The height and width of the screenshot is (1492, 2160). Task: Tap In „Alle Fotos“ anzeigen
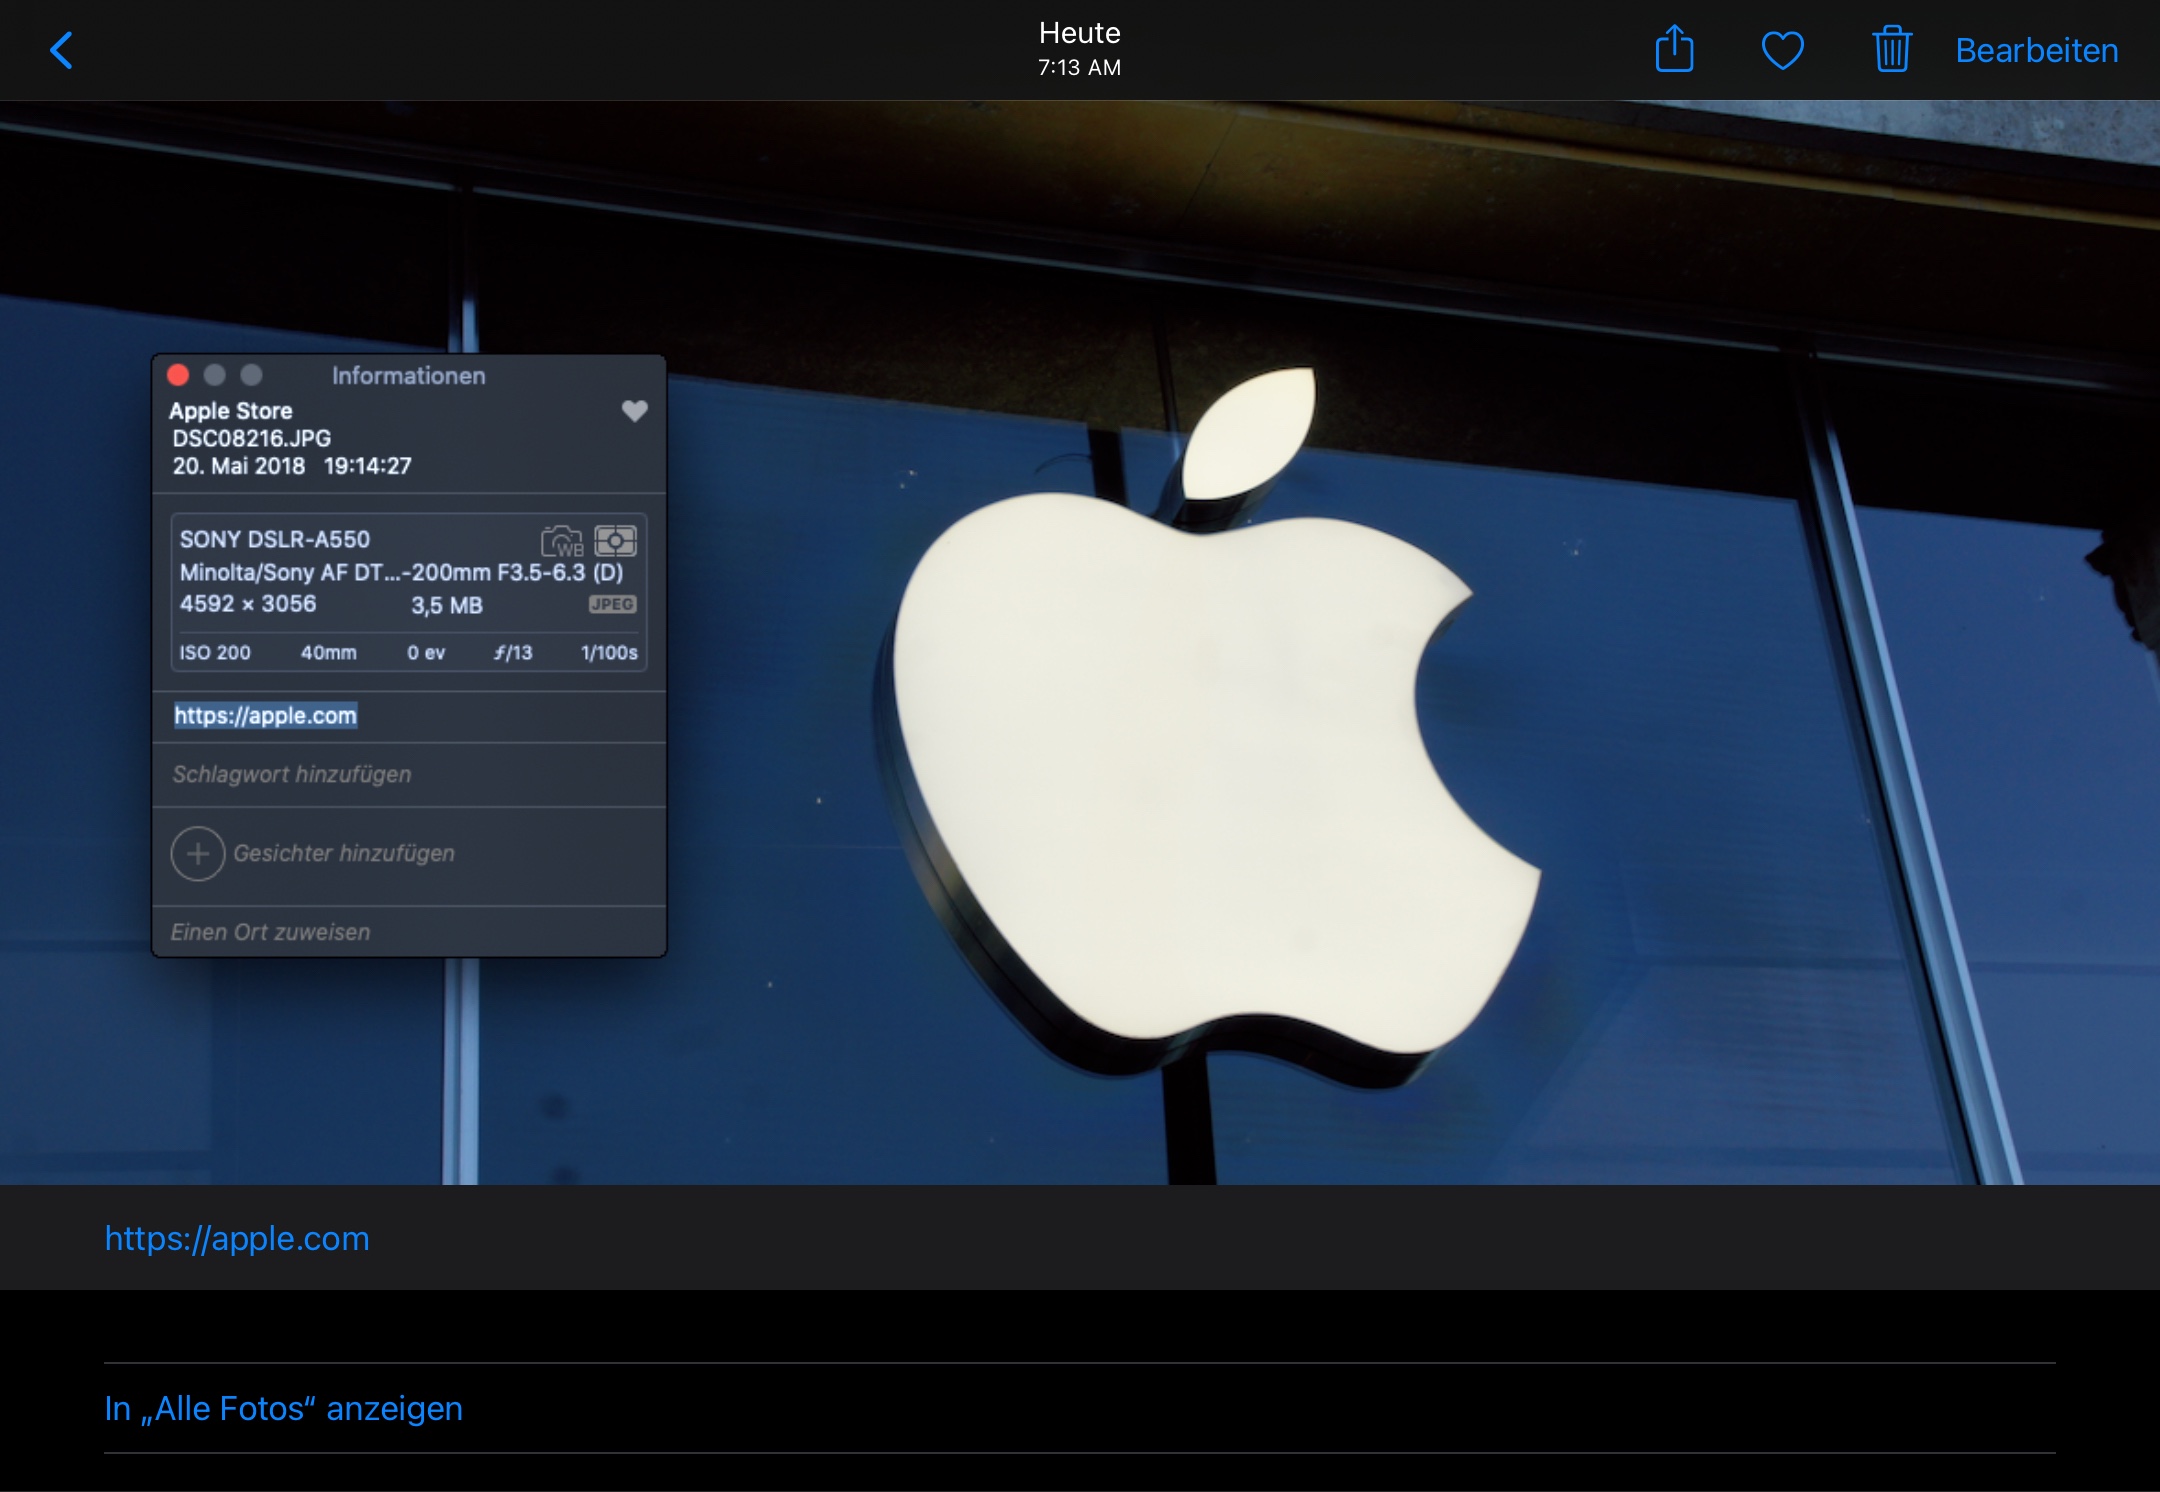(283, 1408)
